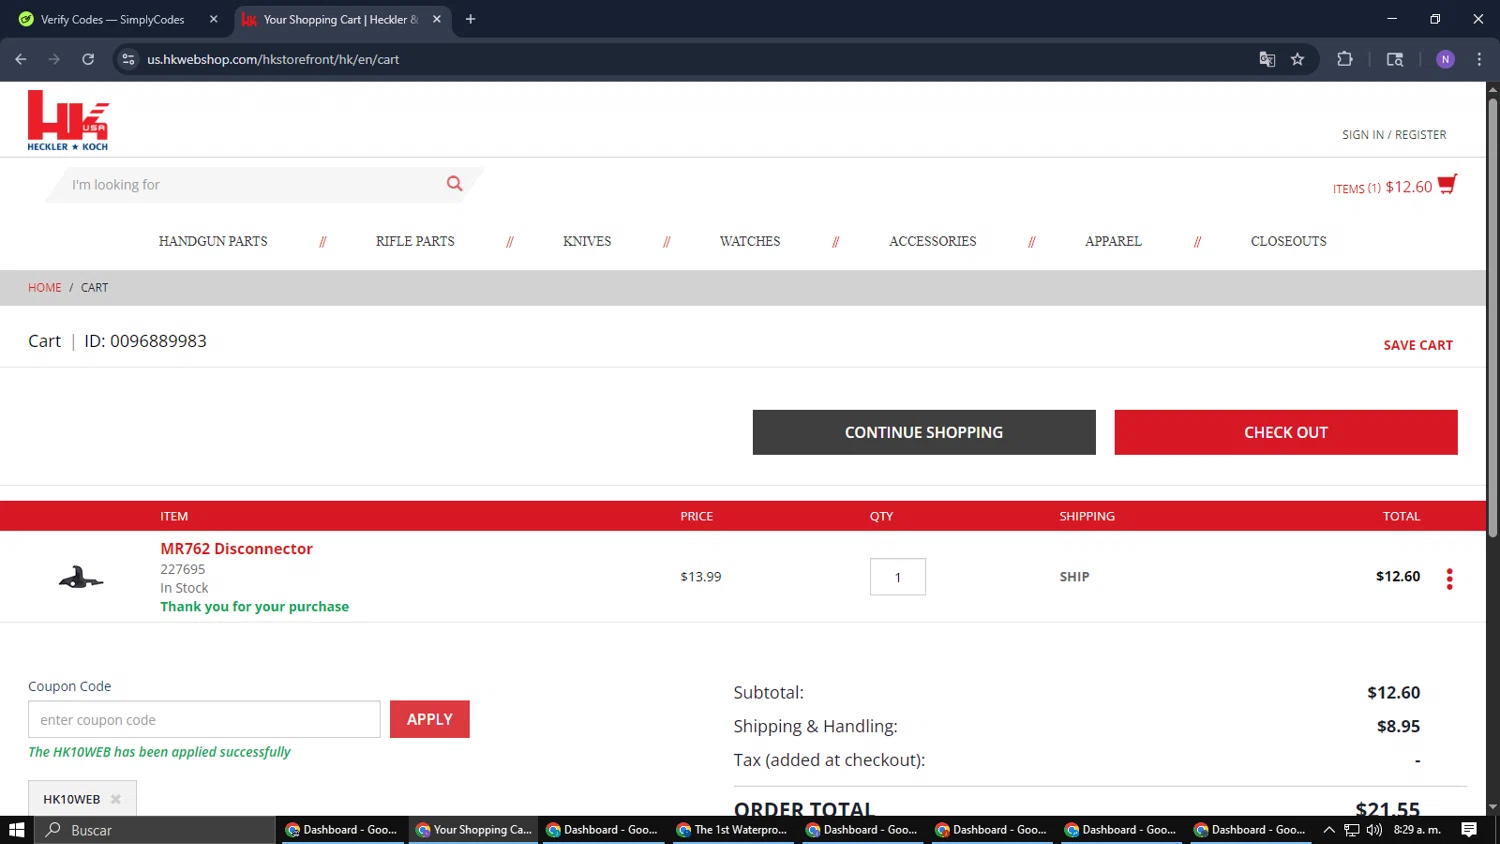Image resolution: width=1500 pixels, height=844 pixels.
Task: Show hidden system tray icons
Action: pos(1329,830)
